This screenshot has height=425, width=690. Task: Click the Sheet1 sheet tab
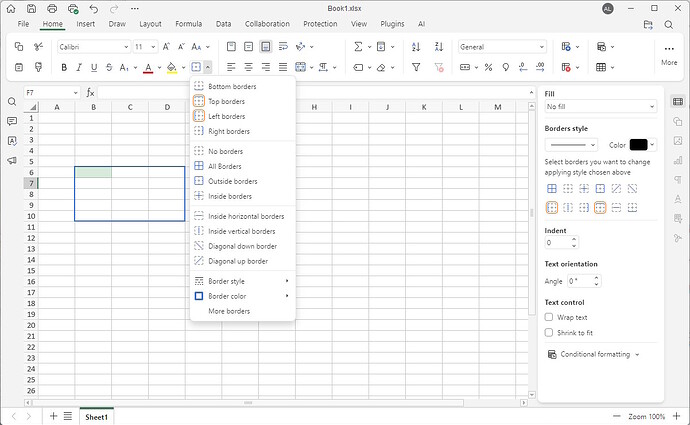tap(96, 416)
